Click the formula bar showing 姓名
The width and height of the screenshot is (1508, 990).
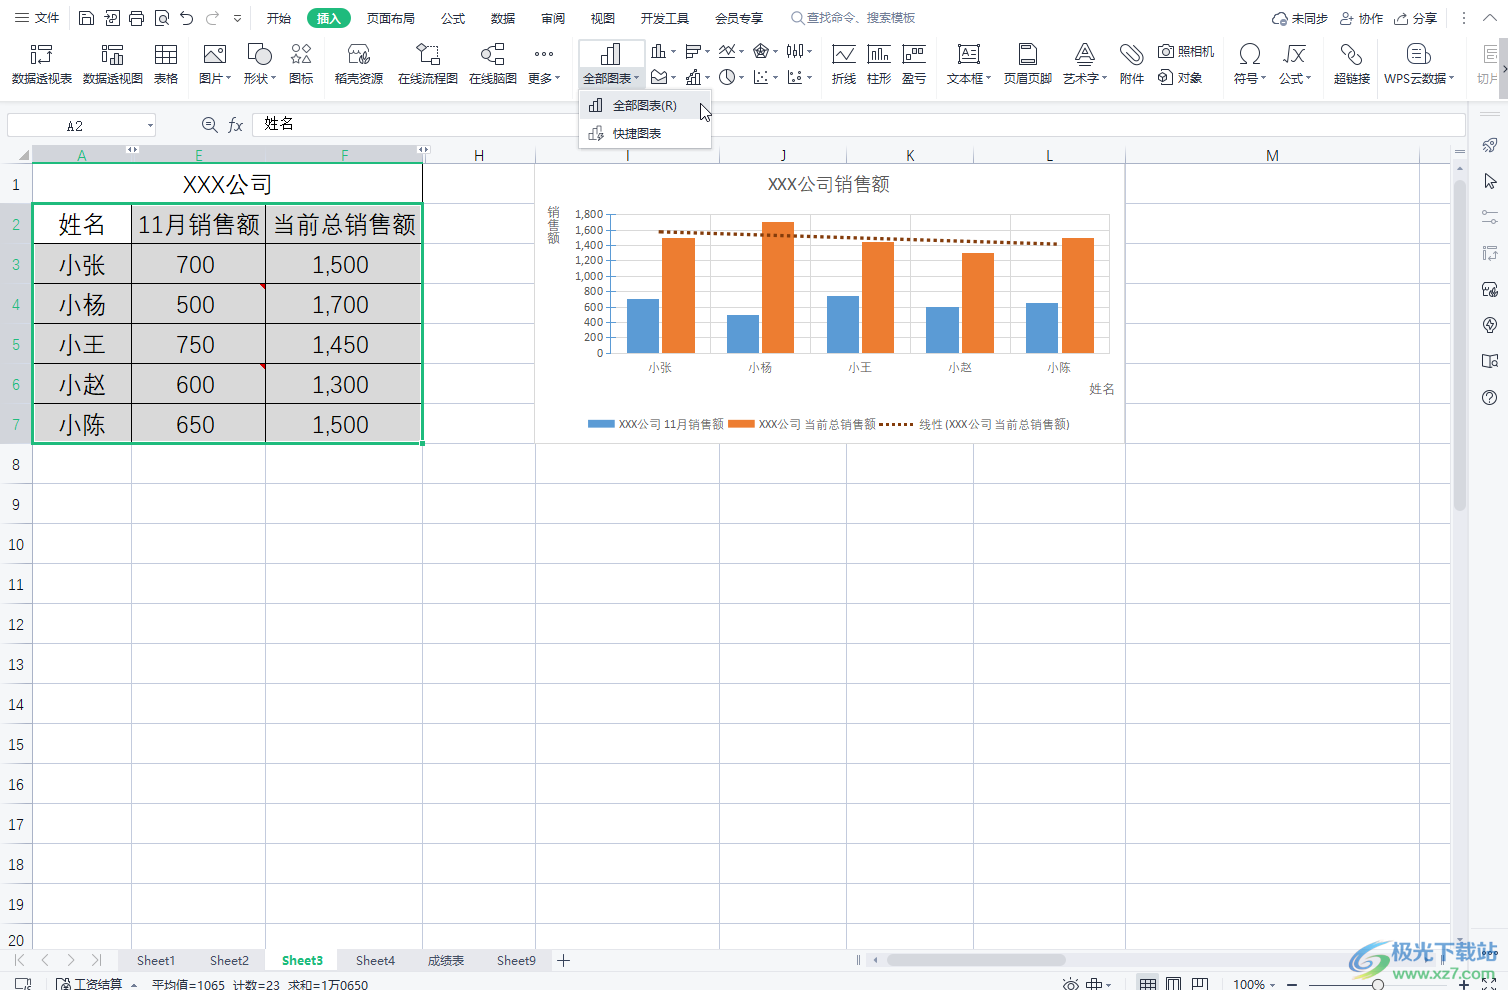click(858, 125)
